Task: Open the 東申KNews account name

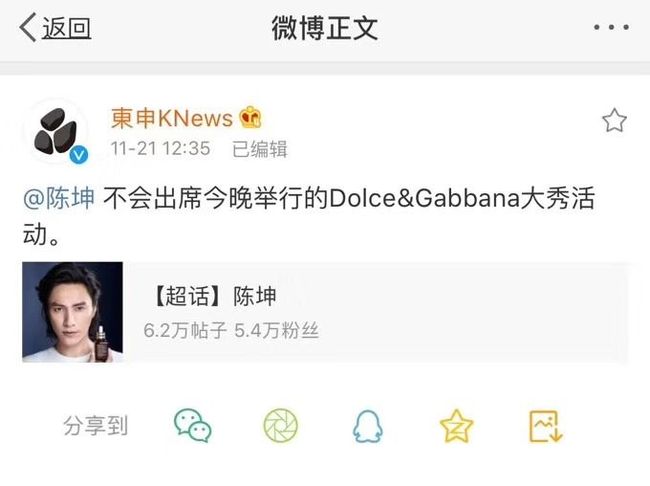Action: tap(172, 118)
